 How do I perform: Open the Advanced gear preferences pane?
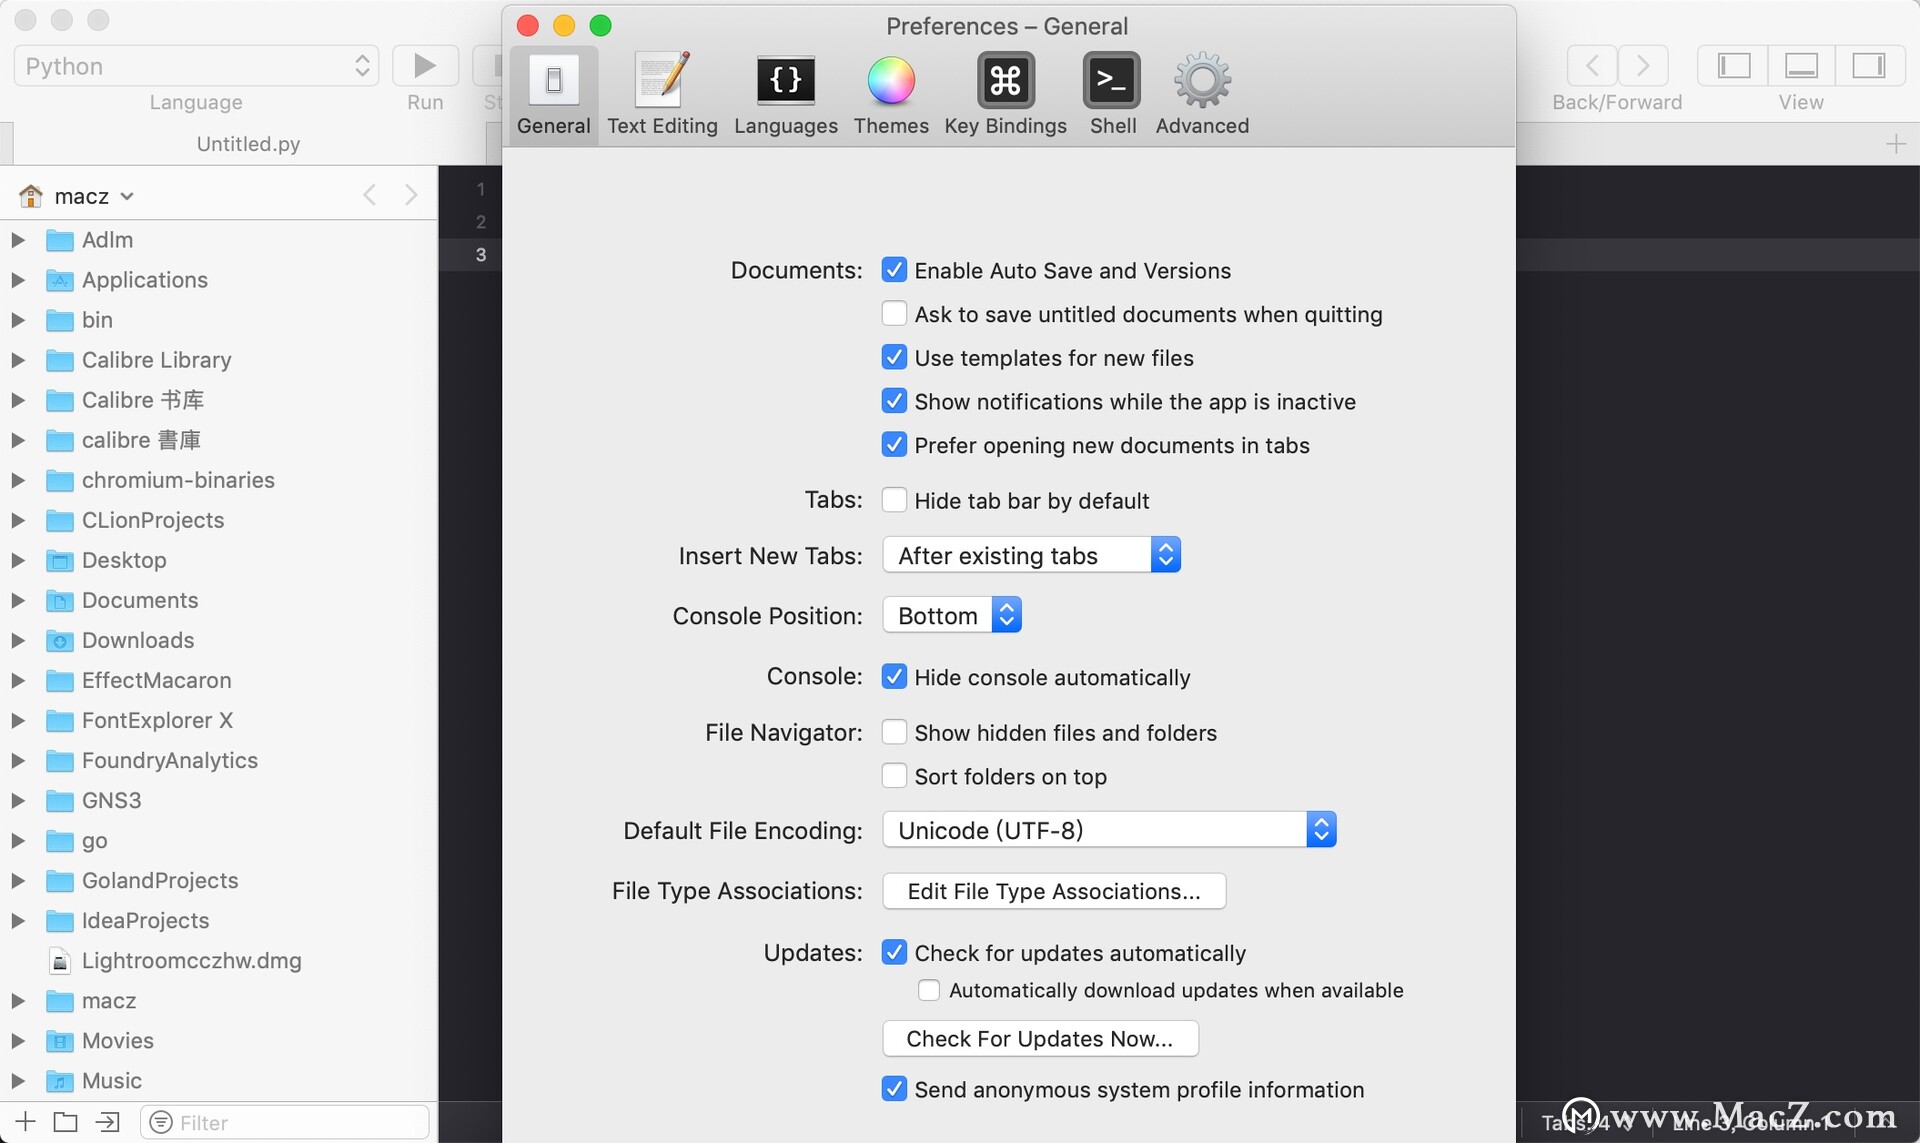pyautogui.click(x=1202, y=95)
